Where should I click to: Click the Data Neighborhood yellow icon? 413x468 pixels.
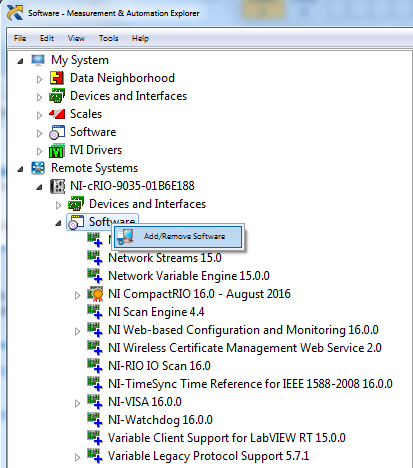click(57, 78)
